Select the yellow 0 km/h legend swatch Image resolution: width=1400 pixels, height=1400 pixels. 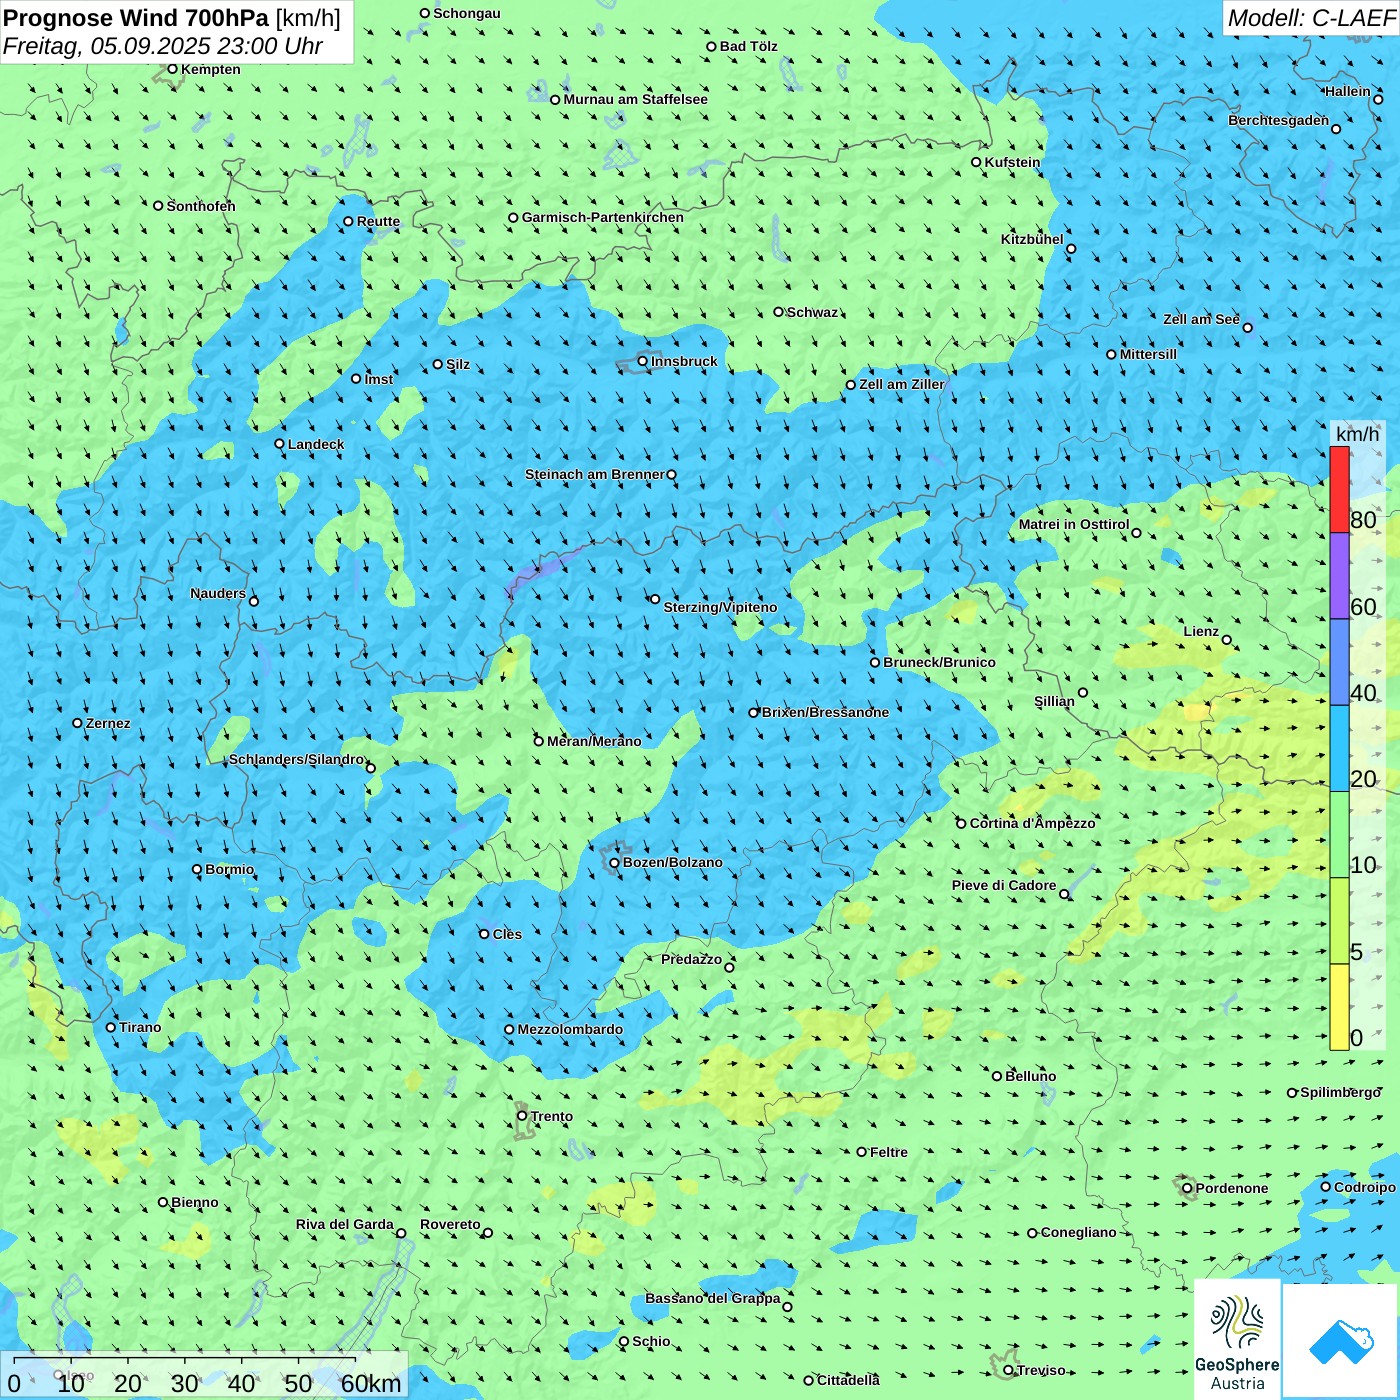coord(1339,1007)
